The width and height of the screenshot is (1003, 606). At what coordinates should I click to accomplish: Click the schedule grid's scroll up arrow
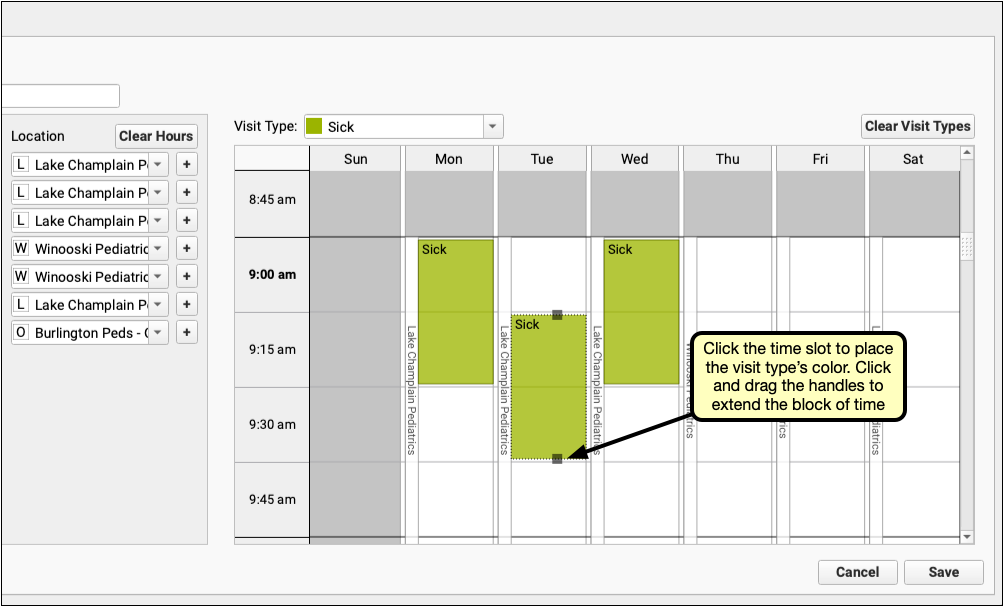coord(966,153)
